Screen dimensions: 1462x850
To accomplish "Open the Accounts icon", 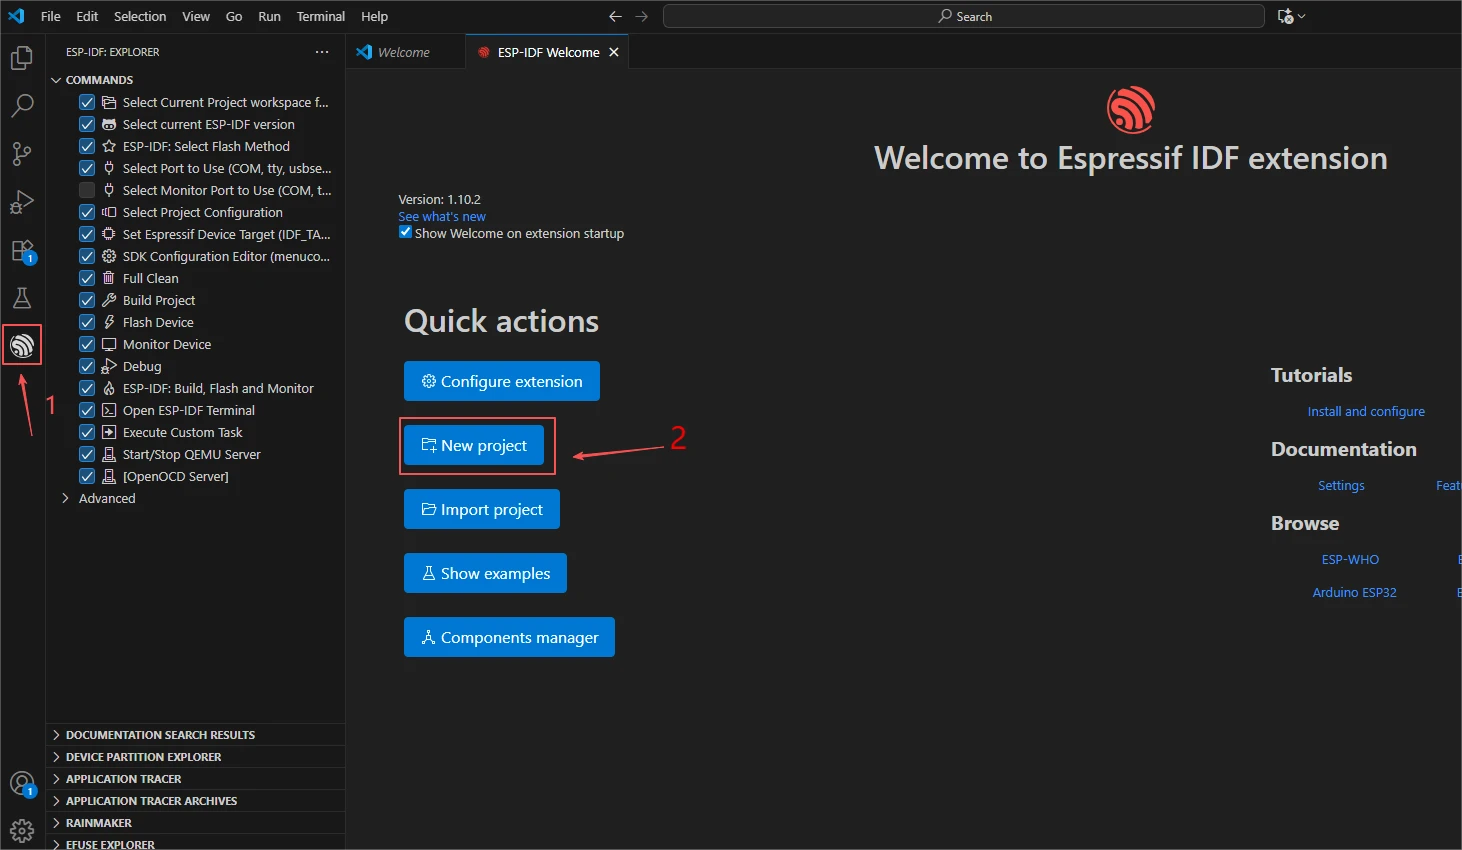I will pyautogui.click(x=22, y=784).
